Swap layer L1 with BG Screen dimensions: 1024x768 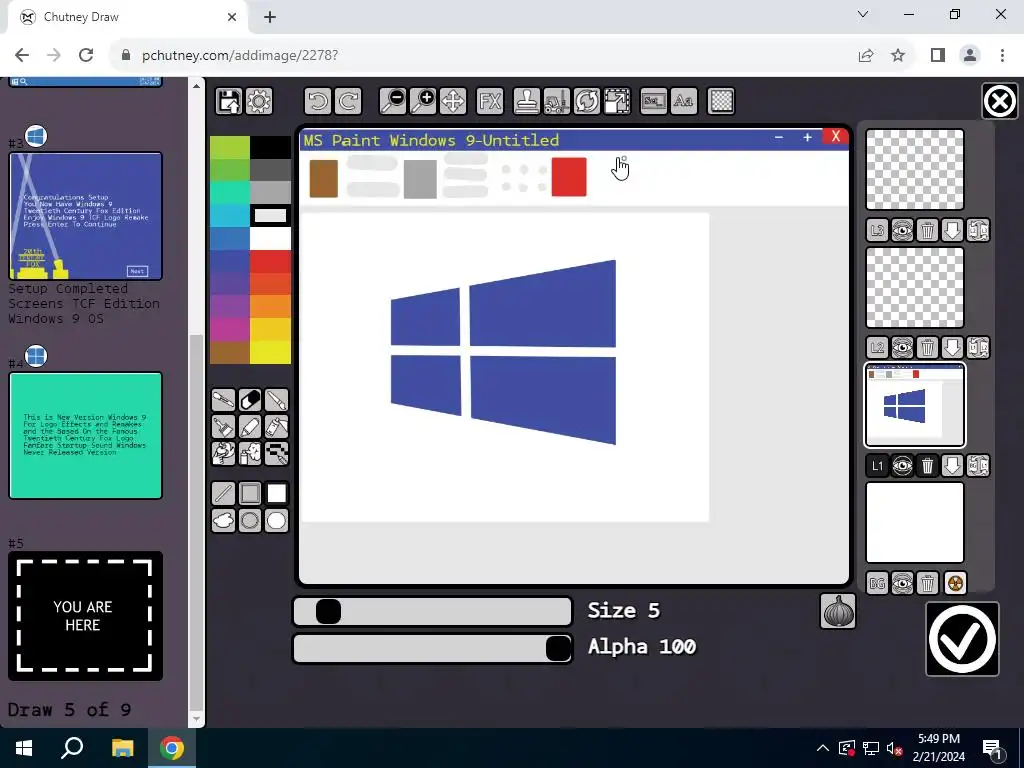click(x=978, y=466)
